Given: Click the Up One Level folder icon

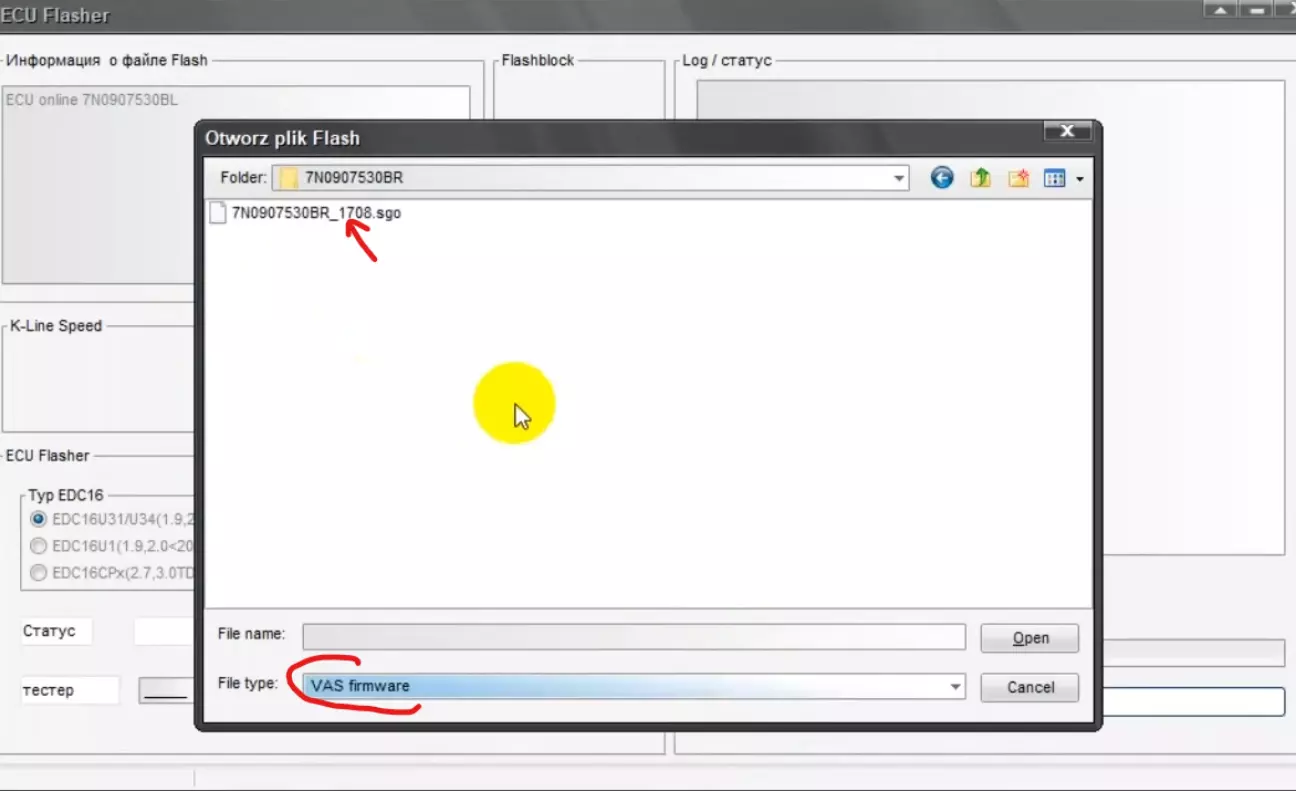Looking at the screenshot, I should 980,178.
